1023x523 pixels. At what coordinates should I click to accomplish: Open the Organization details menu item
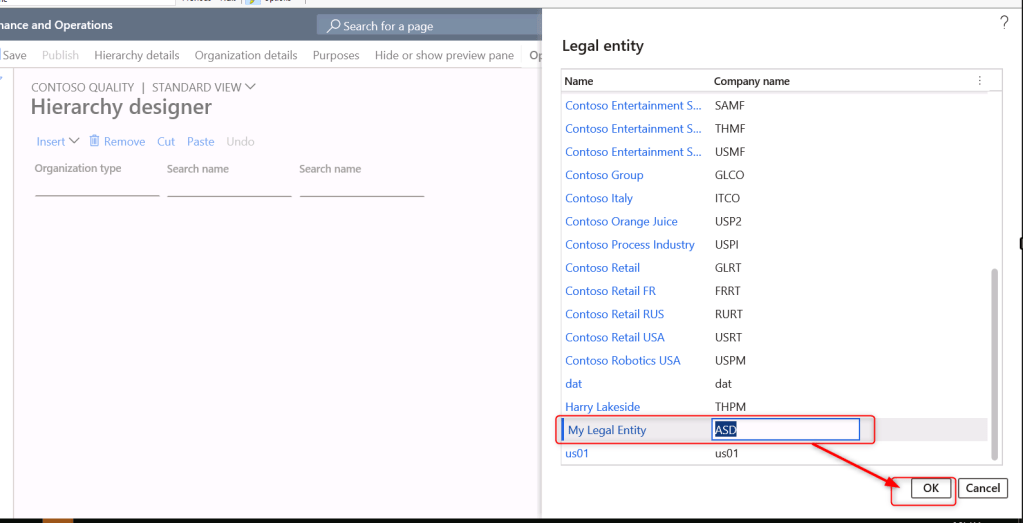click(246, 55)
